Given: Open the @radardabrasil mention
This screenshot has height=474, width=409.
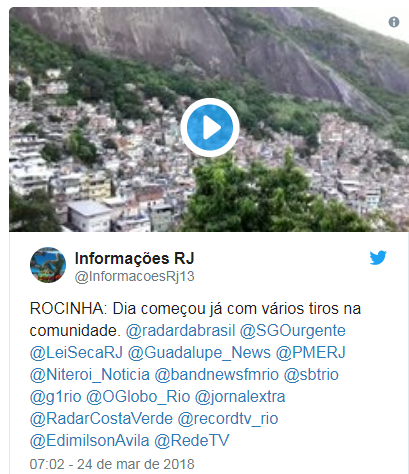Looking at the screenshot, I should [180, 331].
